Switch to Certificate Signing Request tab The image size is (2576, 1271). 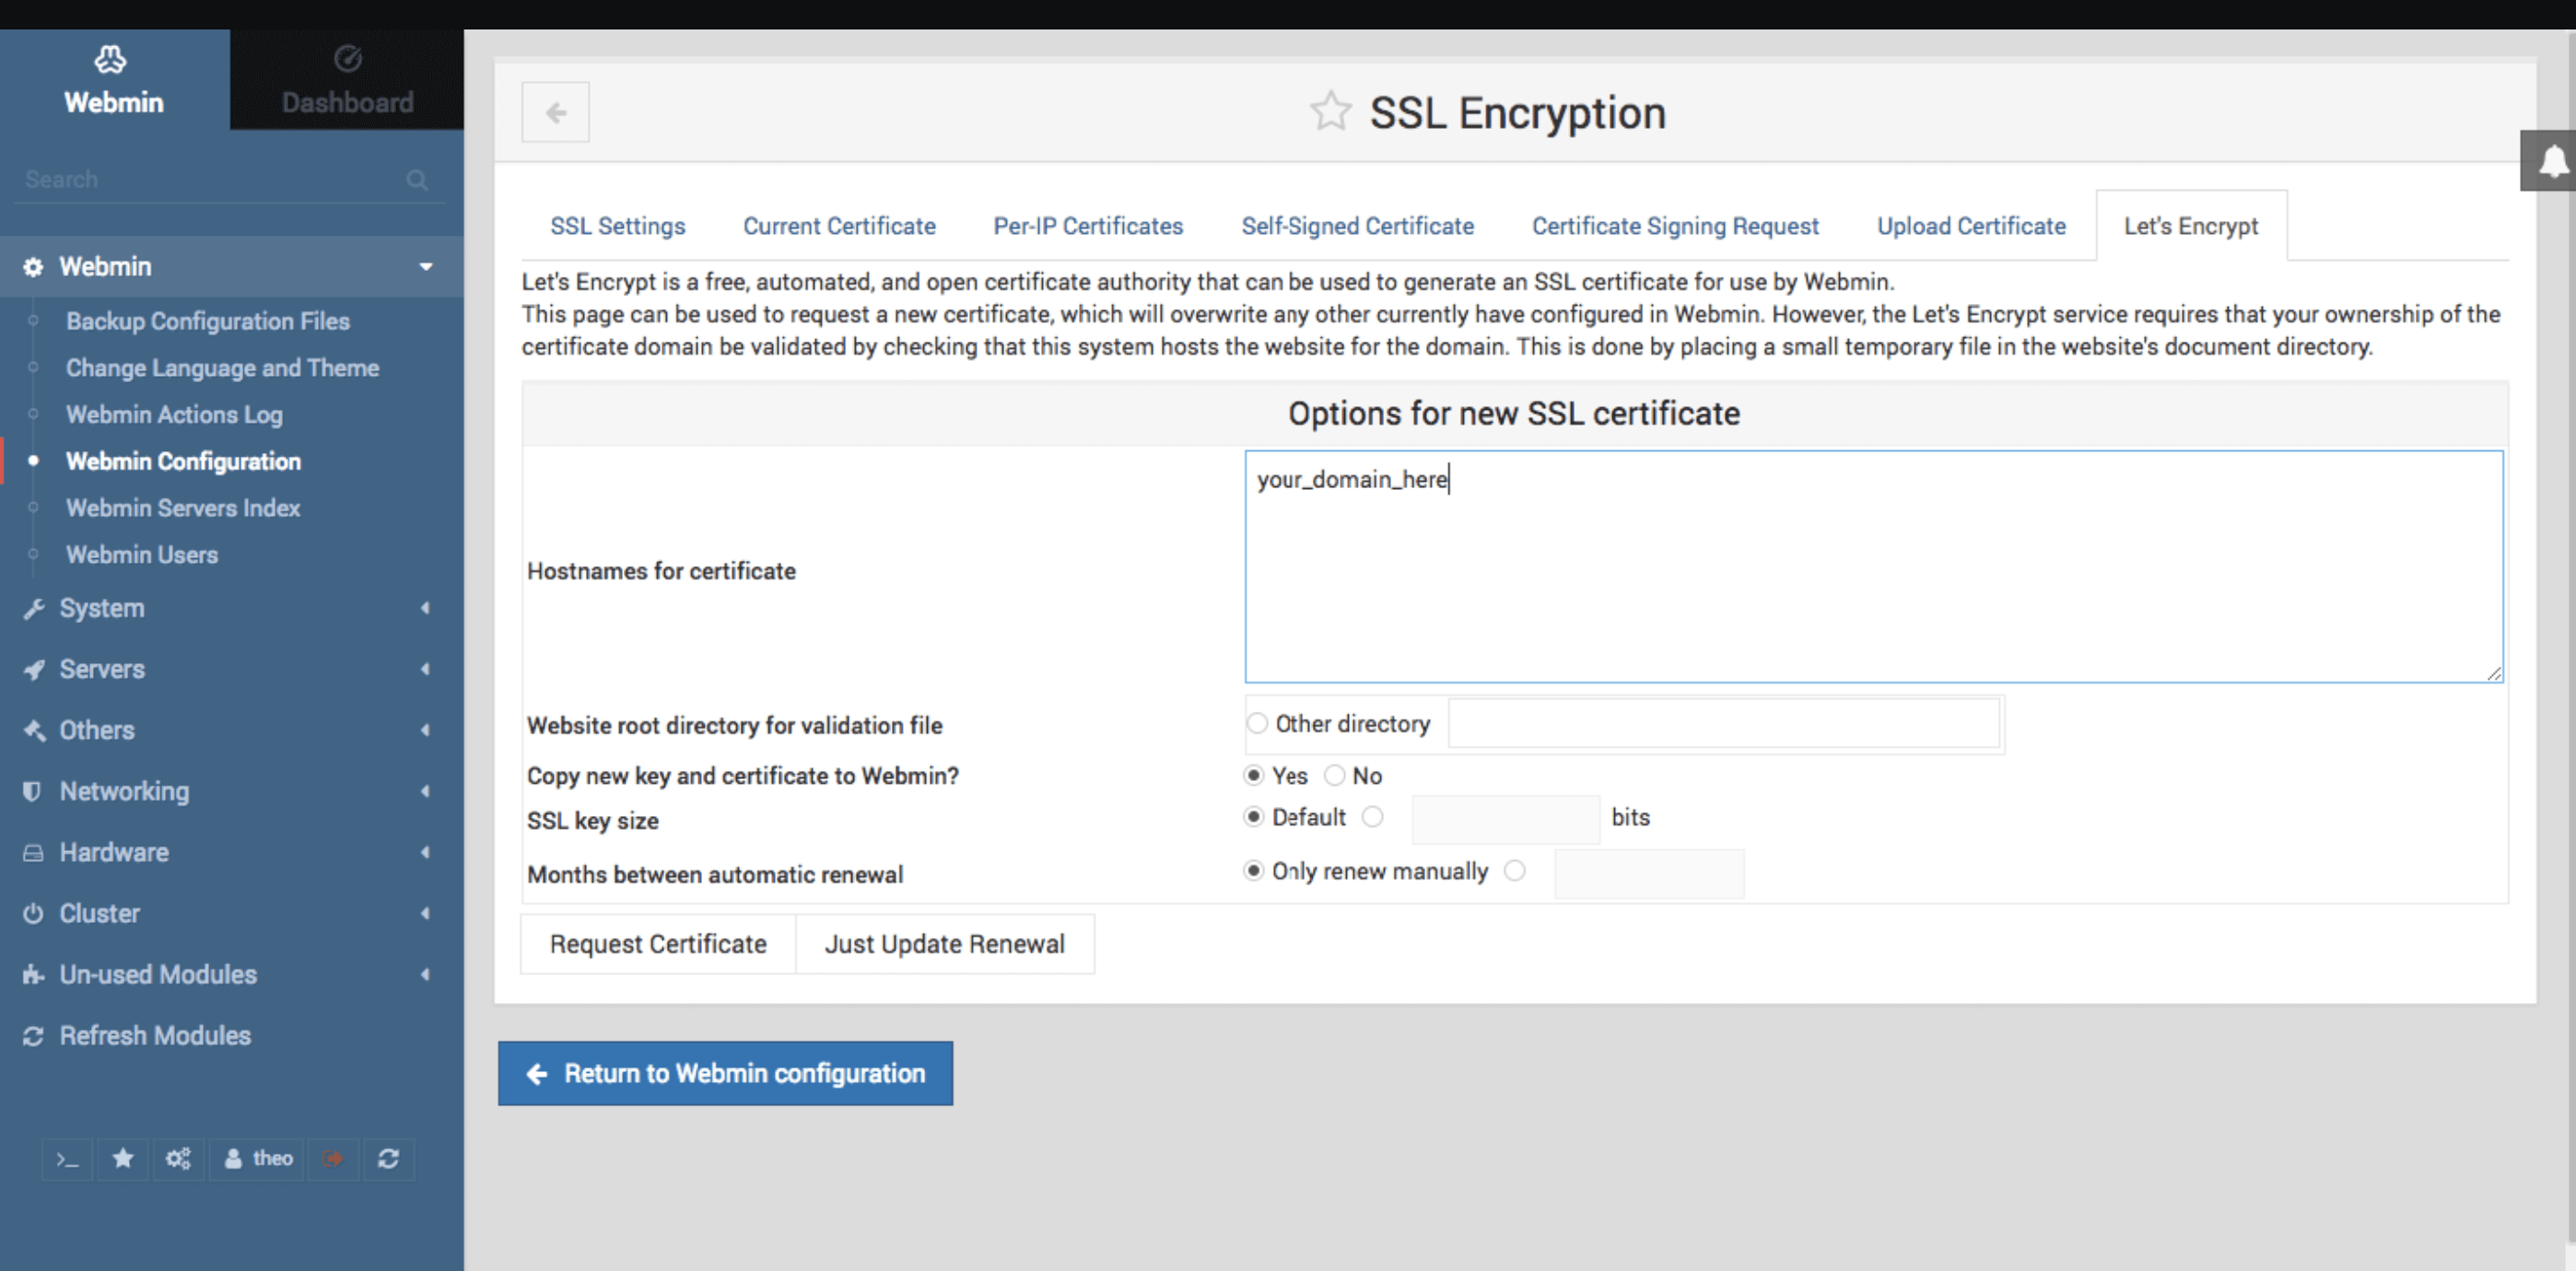pos(1675,226)
